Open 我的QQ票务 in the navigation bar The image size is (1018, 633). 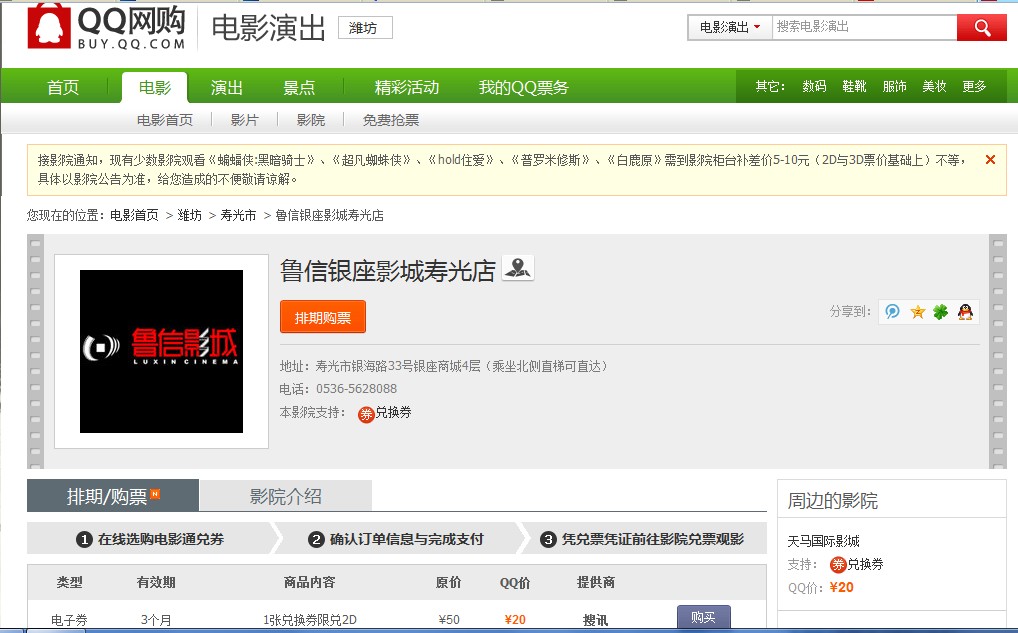[523, 87]
